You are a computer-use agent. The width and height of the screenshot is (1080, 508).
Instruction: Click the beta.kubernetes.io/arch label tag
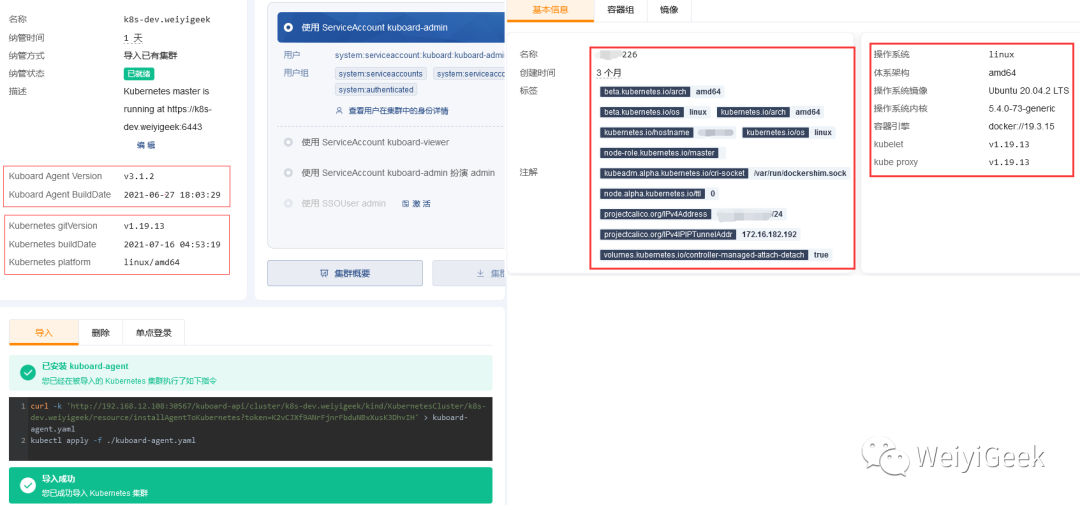pos(645,92)
